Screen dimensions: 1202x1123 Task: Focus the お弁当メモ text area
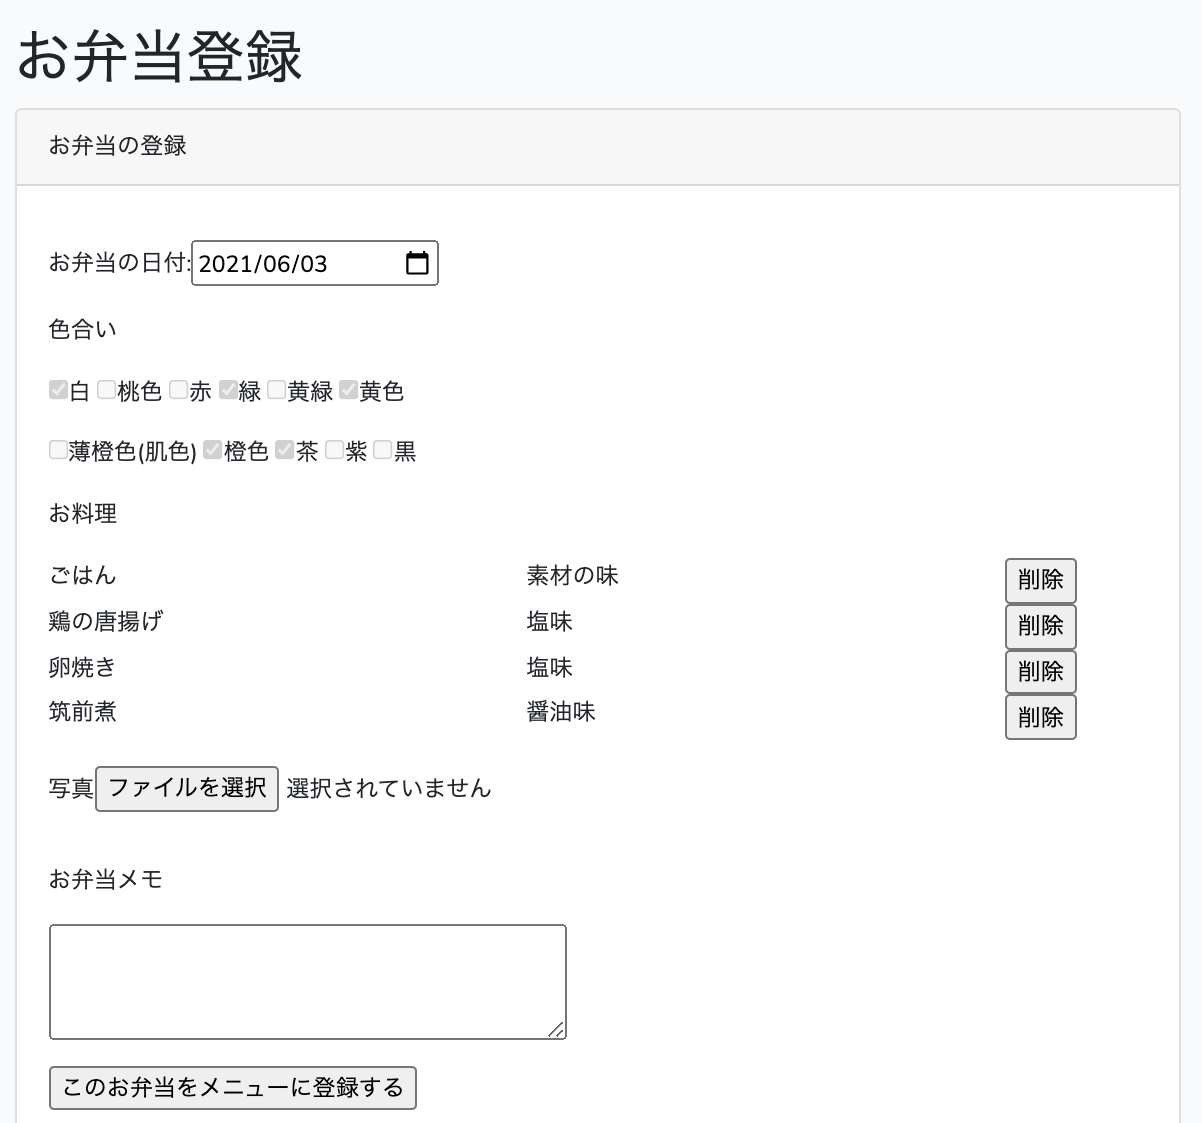307,981
